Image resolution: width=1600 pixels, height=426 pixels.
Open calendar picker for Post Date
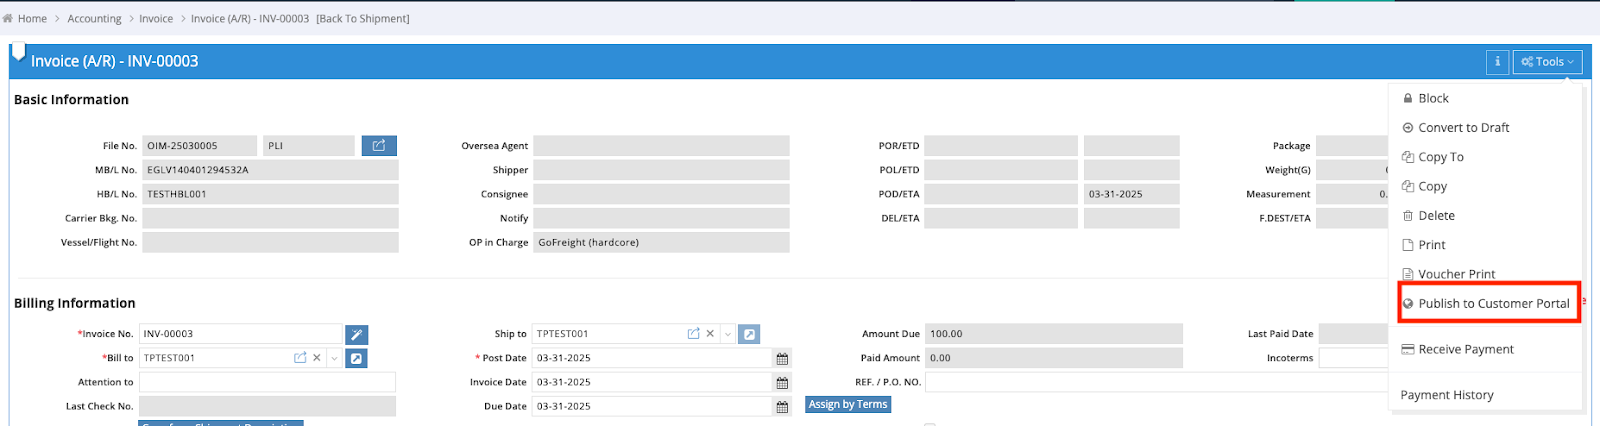click(x=782, y=358)
